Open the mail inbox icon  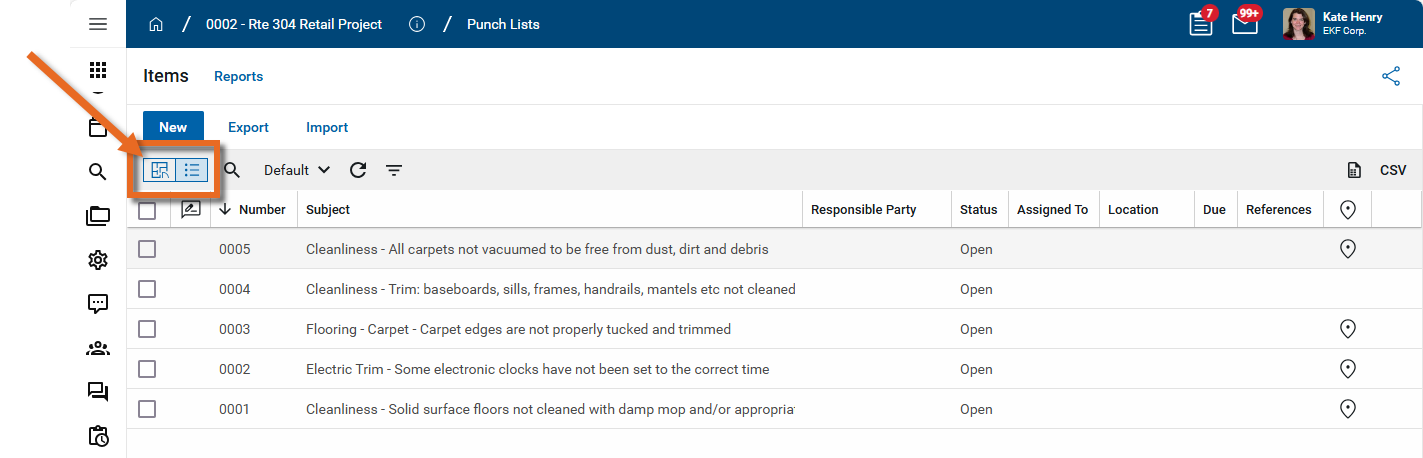click(x=1244, y=24)
